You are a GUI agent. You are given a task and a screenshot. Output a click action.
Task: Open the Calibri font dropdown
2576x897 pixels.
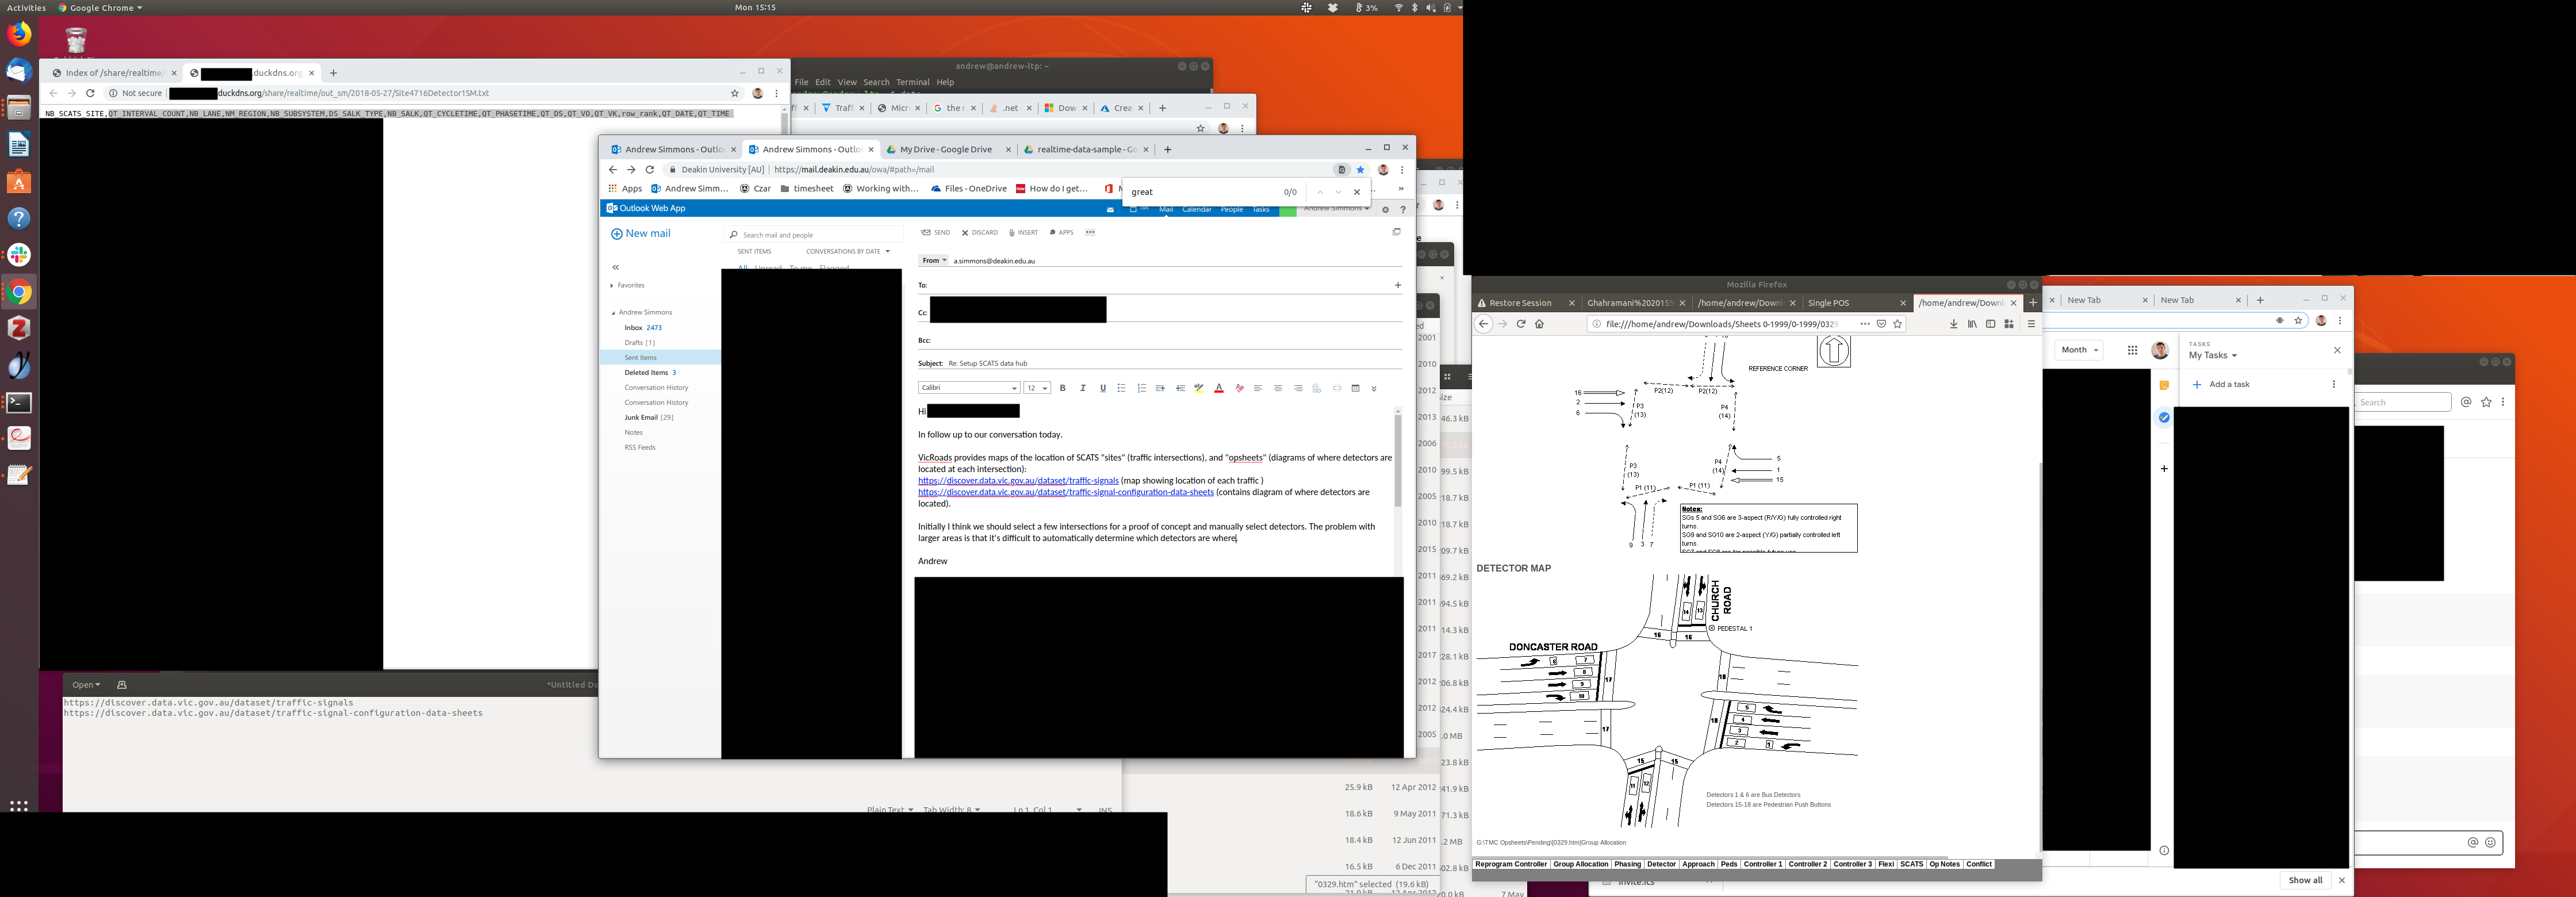(968, 388)
